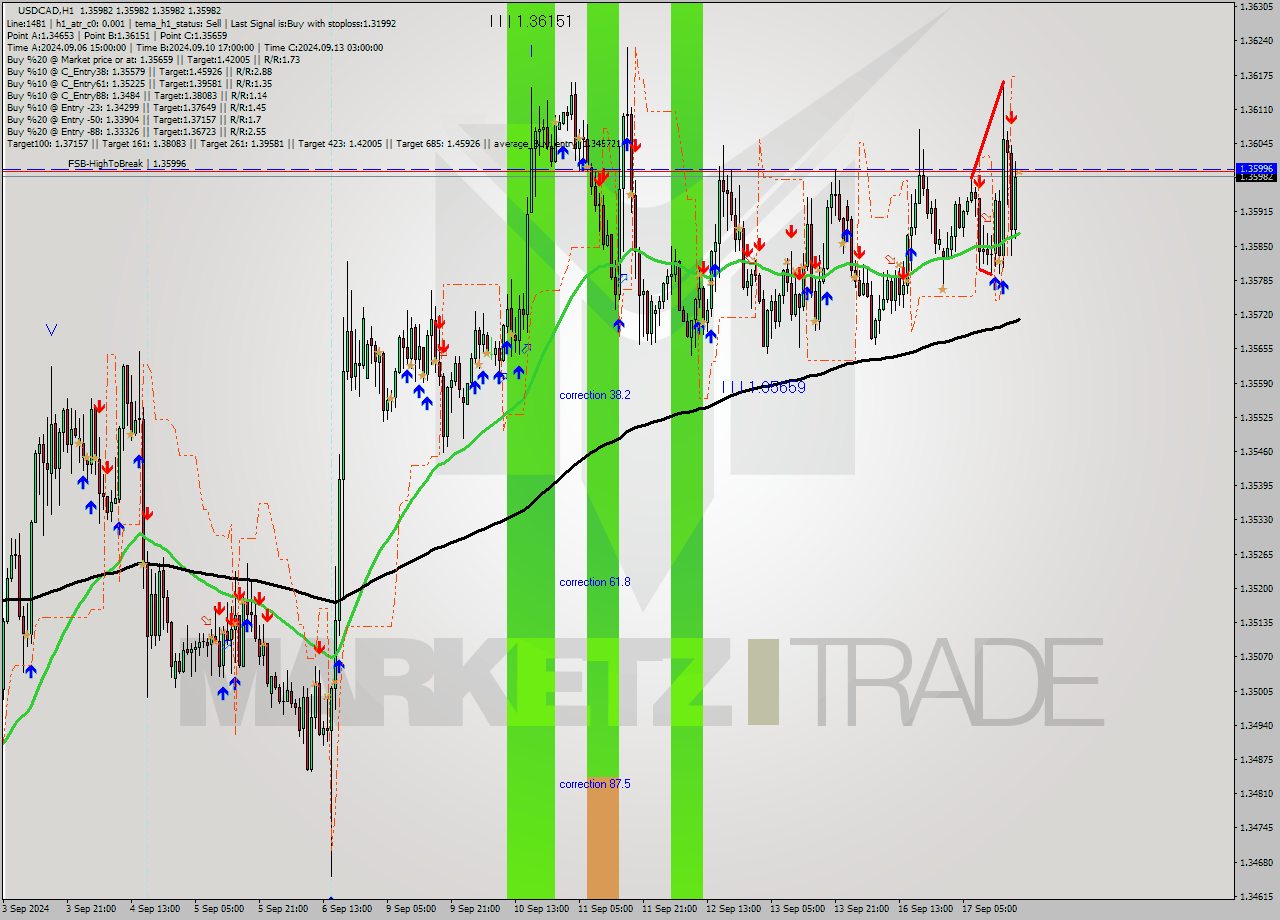
Task: Click the FSB-HighToBreak 1.35996 label
Action: click(x=127, y=163)
